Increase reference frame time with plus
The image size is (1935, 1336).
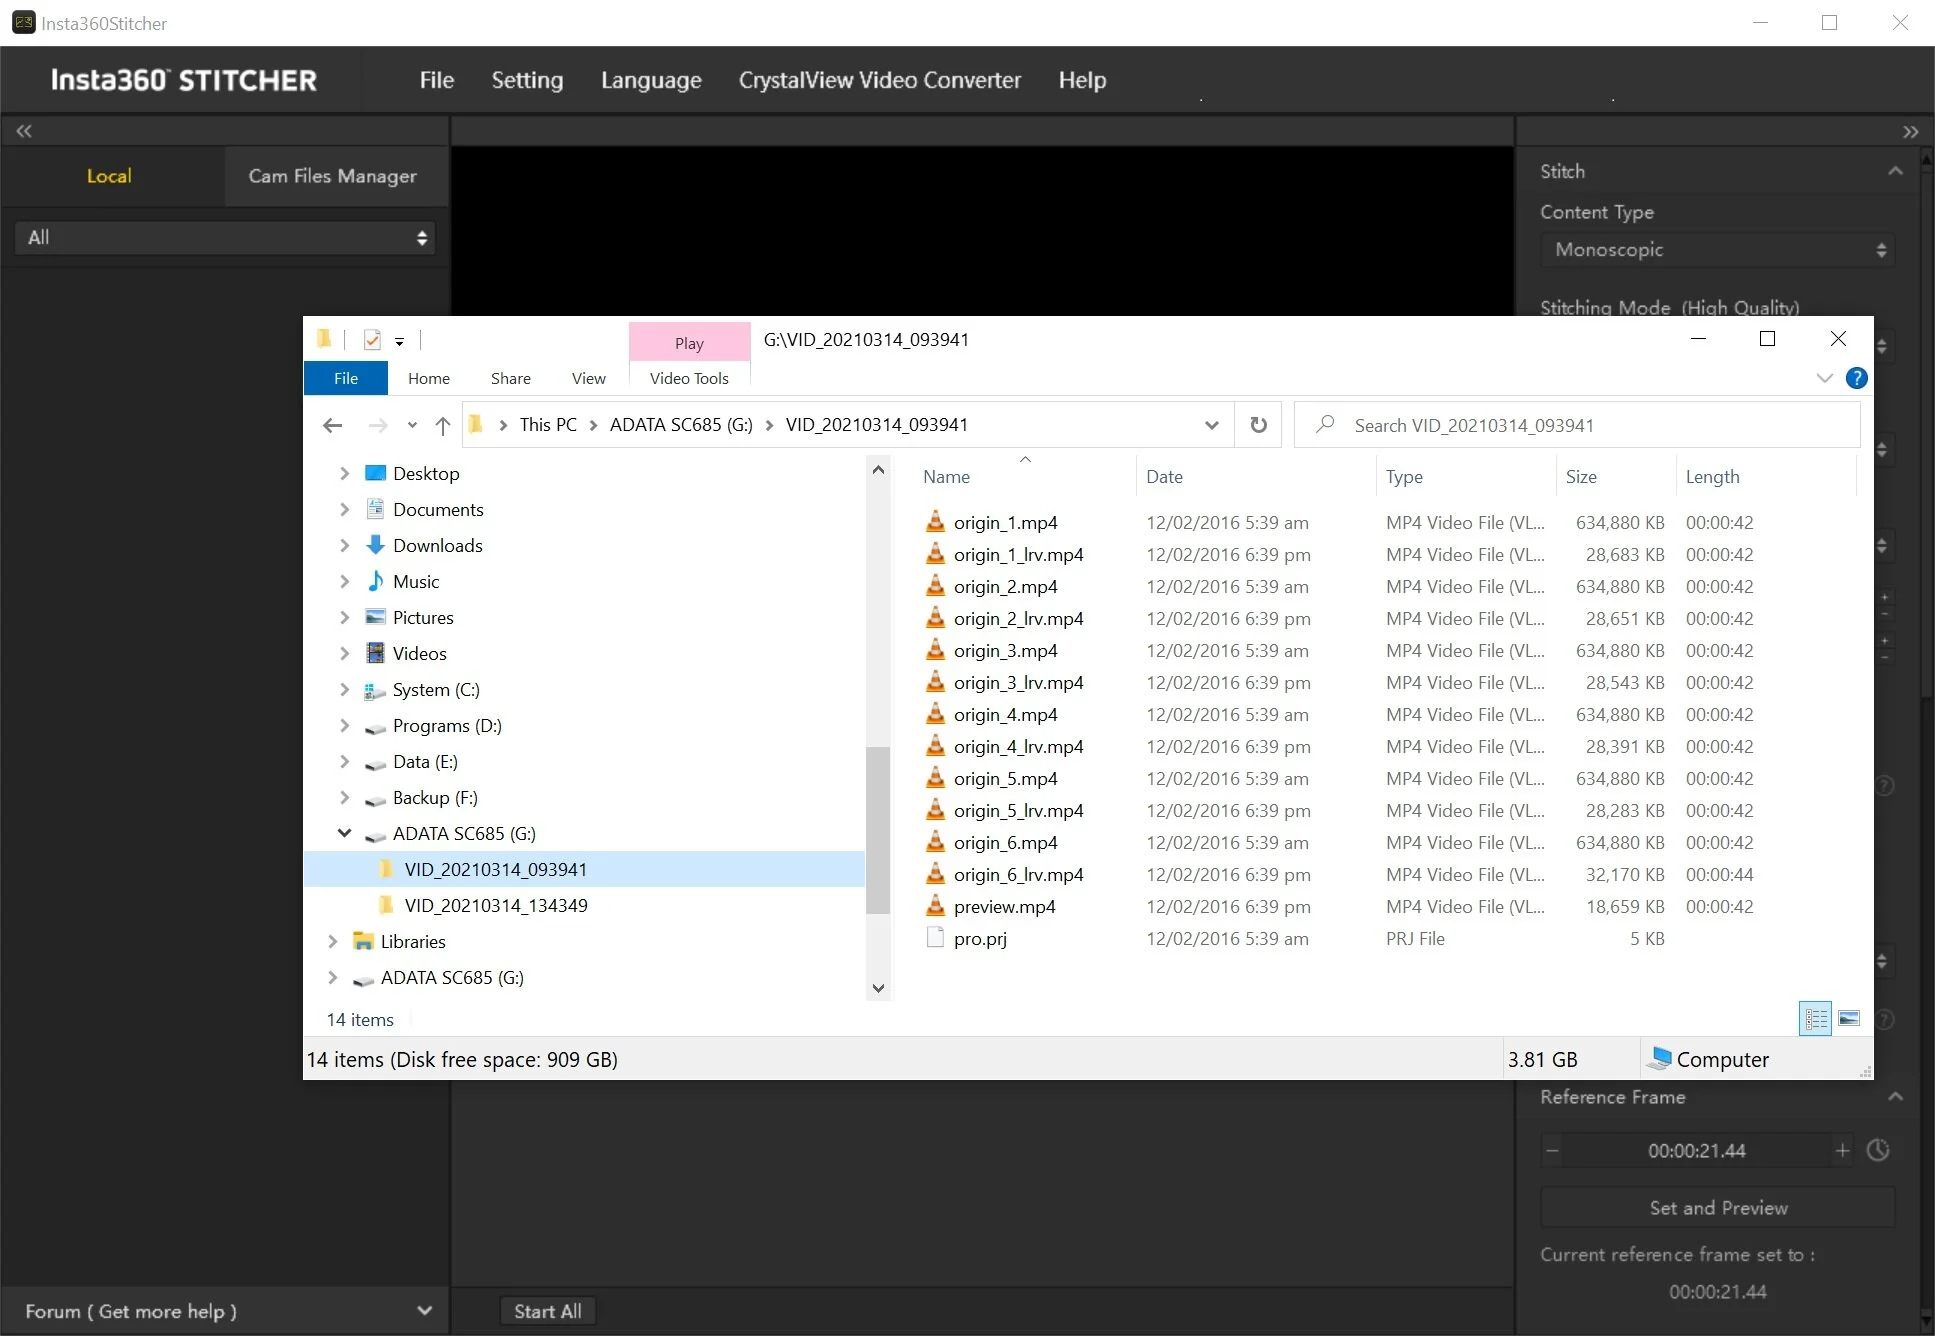coord(1842,1150)
